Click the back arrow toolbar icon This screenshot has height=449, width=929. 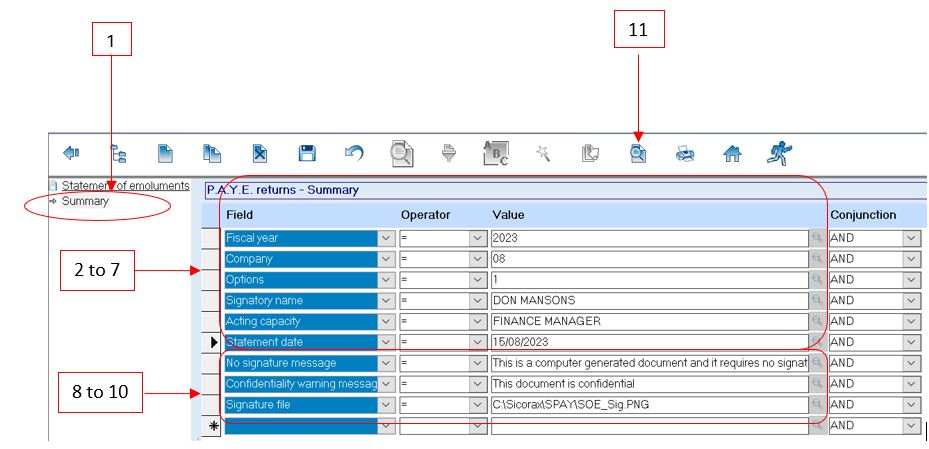click(x=71, y=153)
